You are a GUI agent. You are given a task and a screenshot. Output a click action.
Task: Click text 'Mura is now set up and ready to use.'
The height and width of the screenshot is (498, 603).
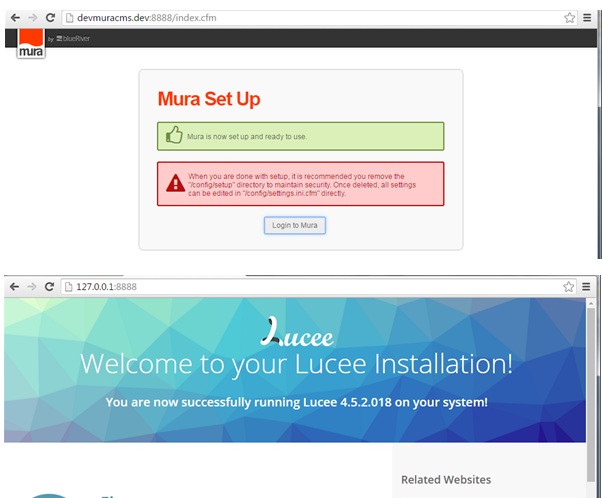[x=247, y=137]
